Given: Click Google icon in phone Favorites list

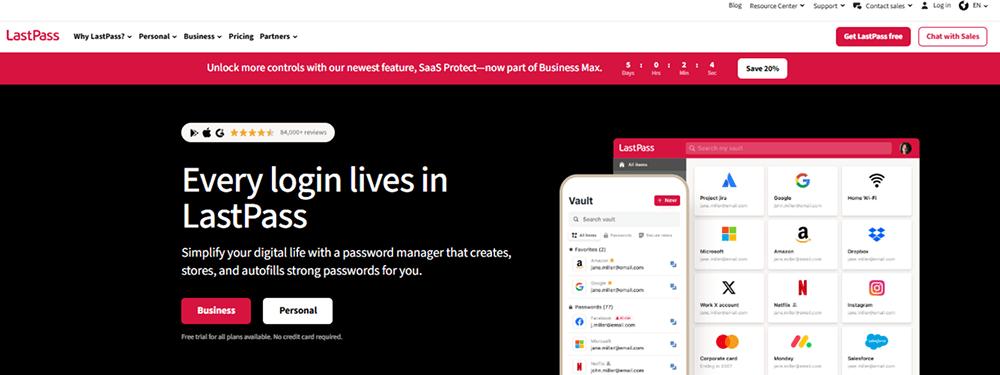Looking at the screenshot, I should [579, 286].
